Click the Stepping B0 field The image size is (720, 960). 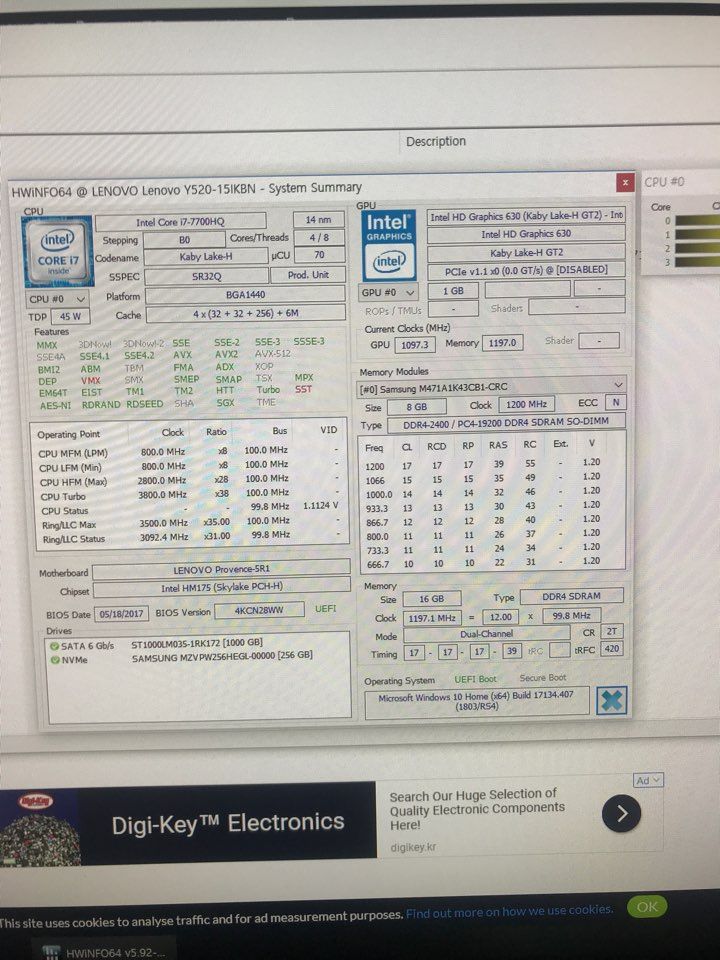184,239
